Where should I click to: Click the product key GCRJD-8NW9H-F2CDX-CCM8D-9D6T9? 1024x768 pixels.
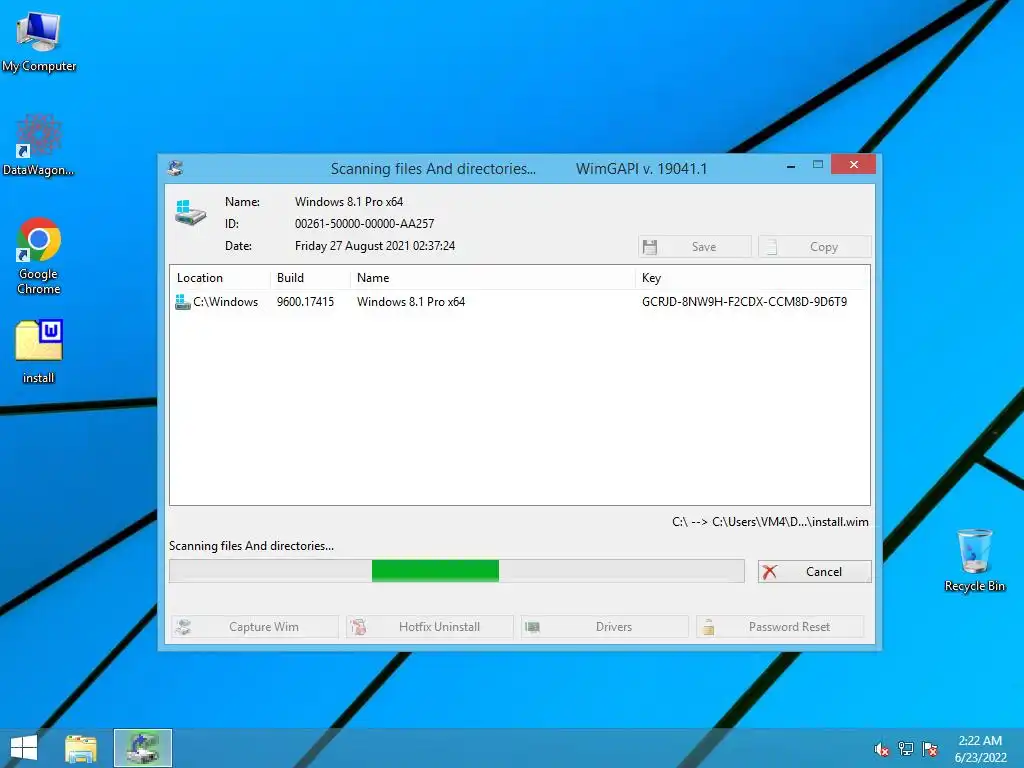(744, 302)
